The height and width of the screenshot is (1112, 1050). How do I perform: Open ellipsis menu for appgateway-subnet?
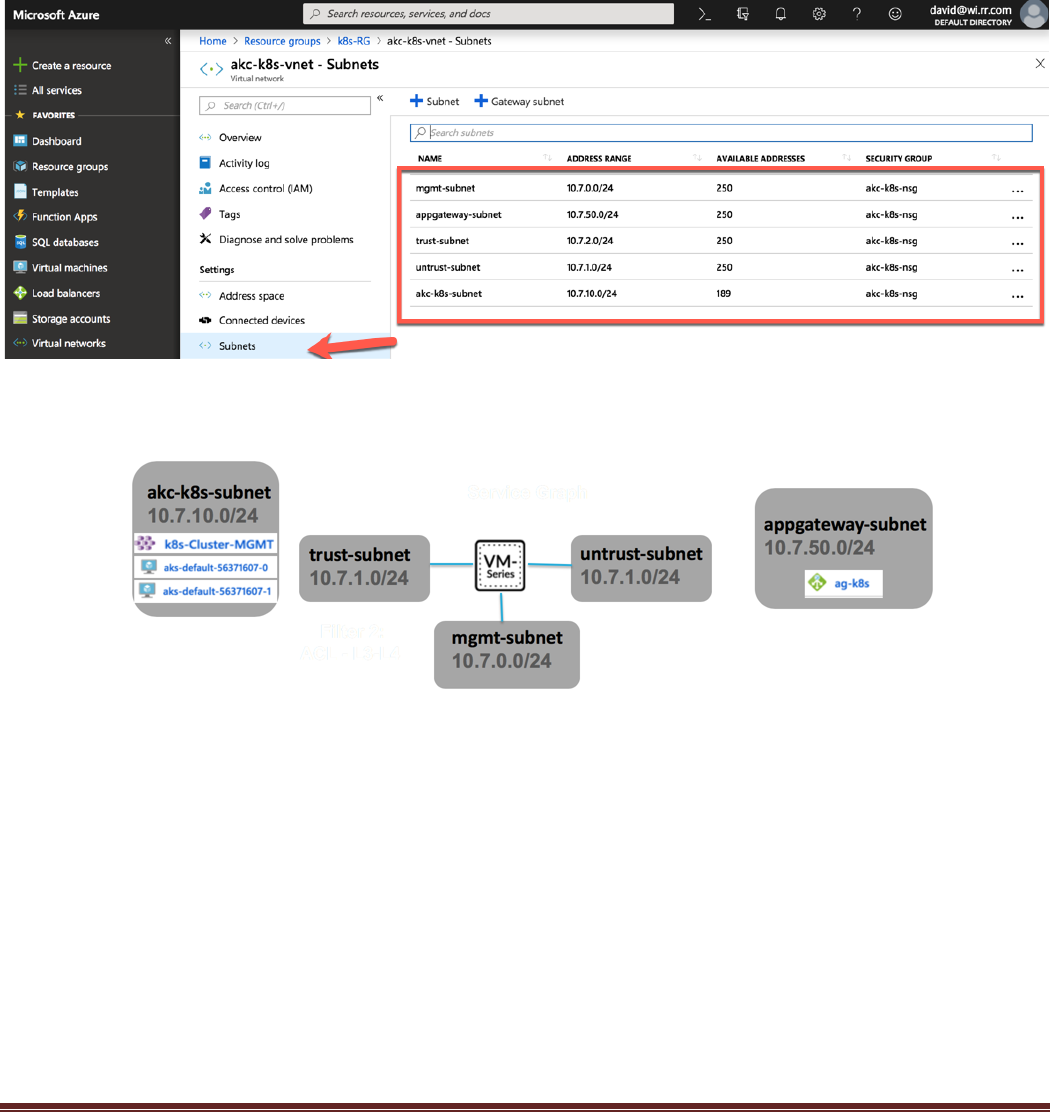[x=1017, y=217]
